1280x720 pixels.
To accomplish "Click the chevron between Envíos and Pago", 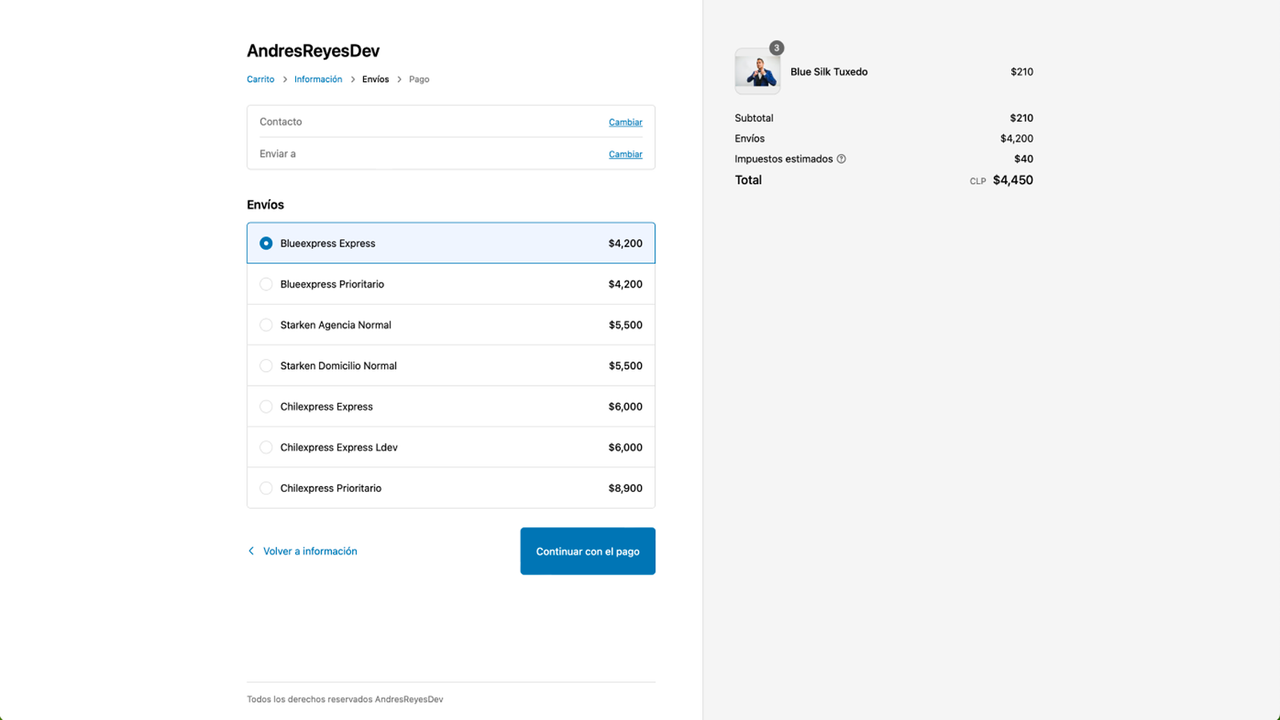I will pyautogui.click(x=399, y=79).
